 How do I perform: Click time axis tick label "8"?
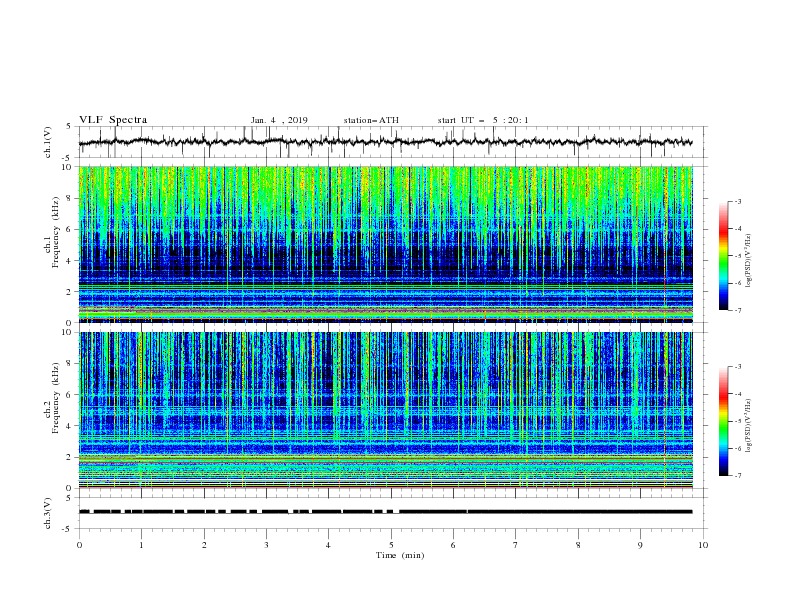578,545
